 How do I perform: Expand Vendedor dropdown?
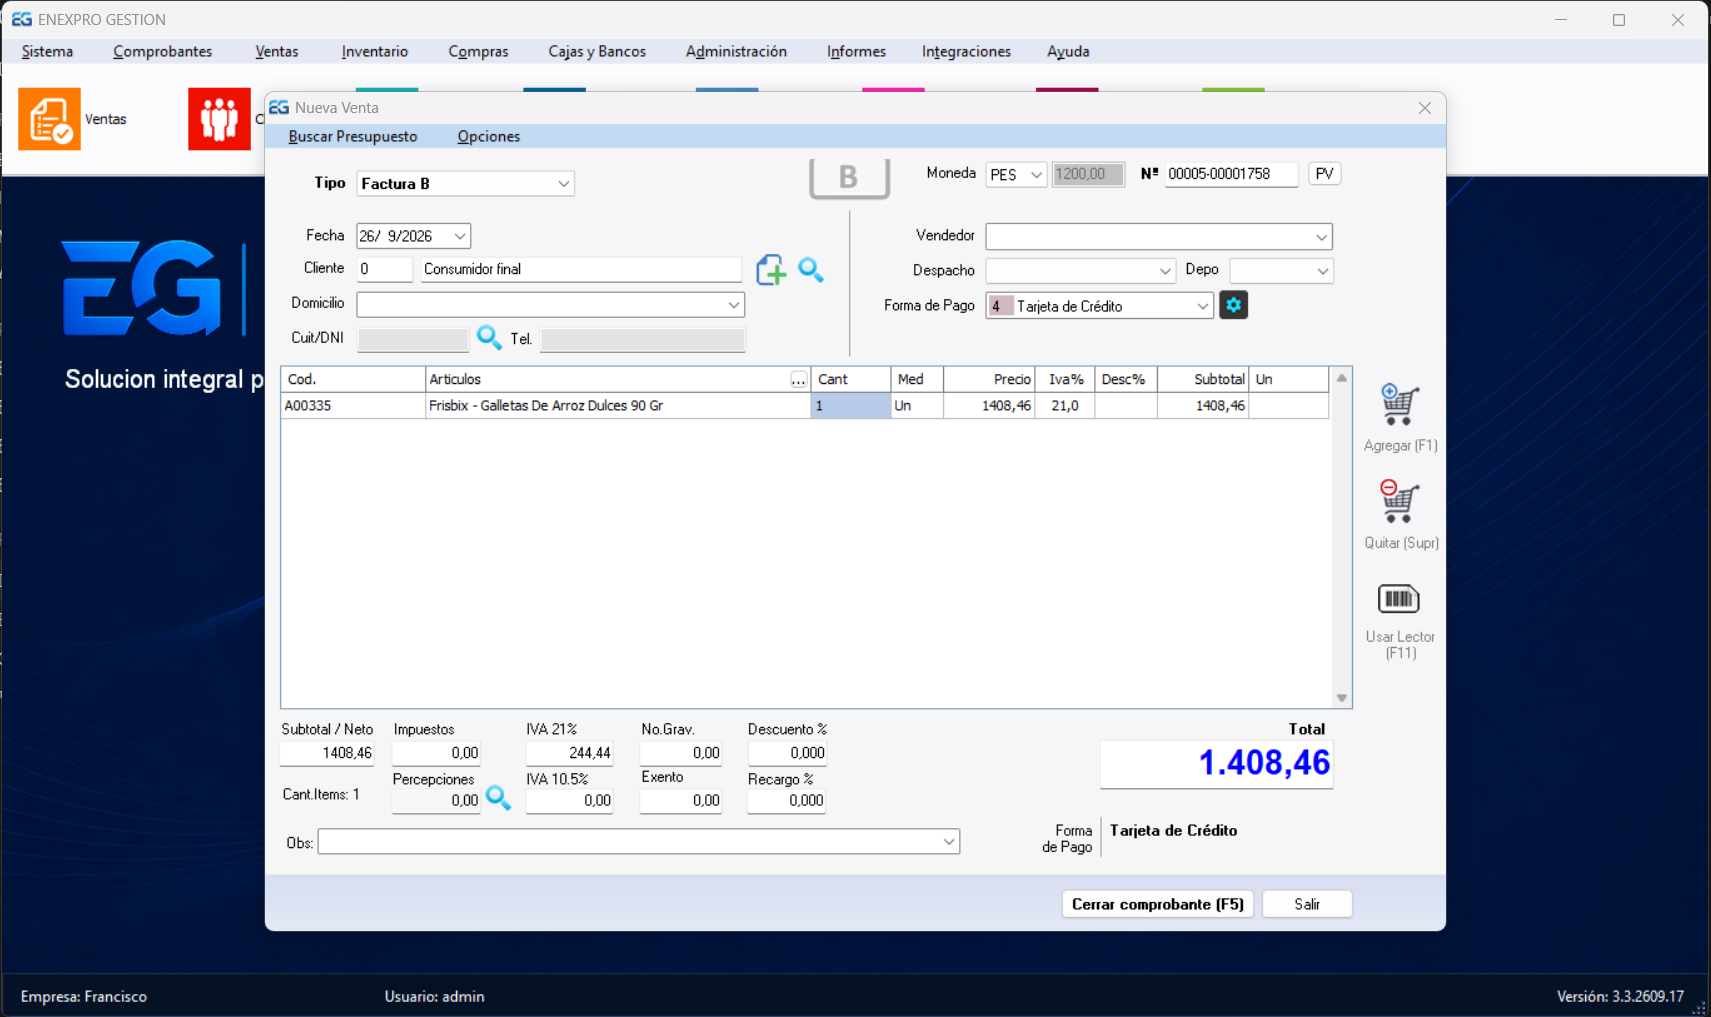coord(1321,237)
